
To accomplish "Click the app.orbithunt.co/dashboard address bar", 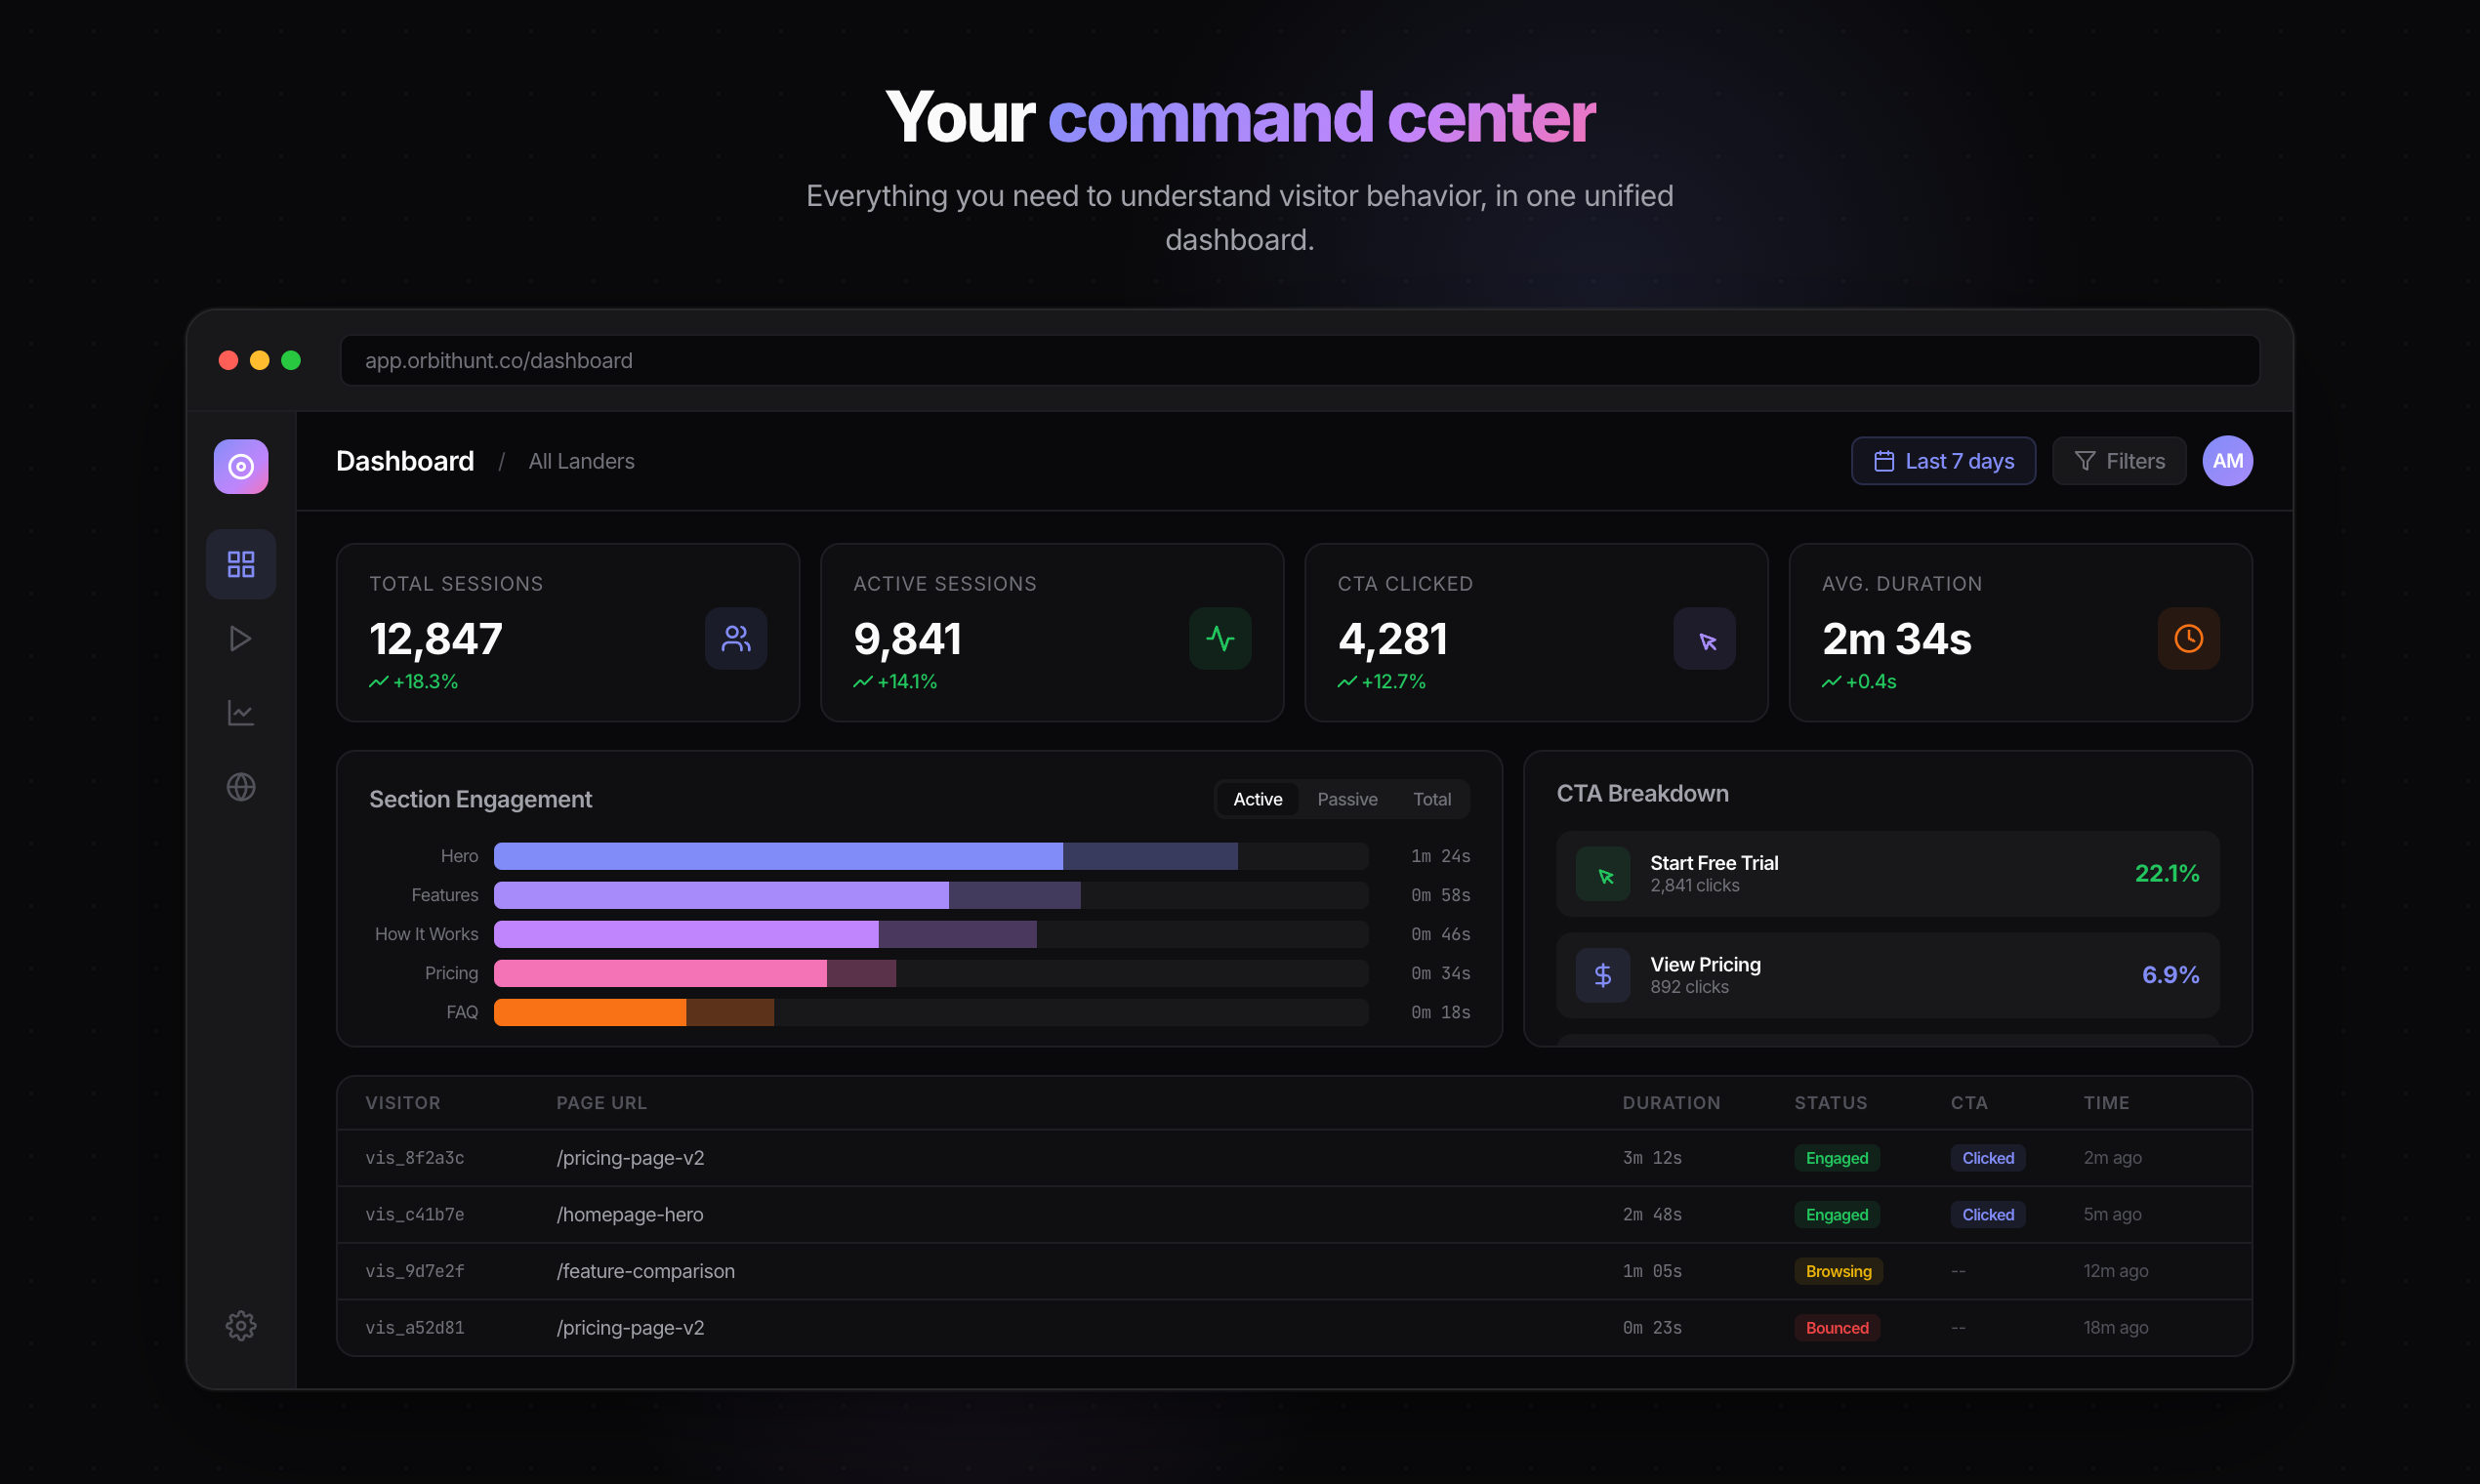I will click(1299, 360).
